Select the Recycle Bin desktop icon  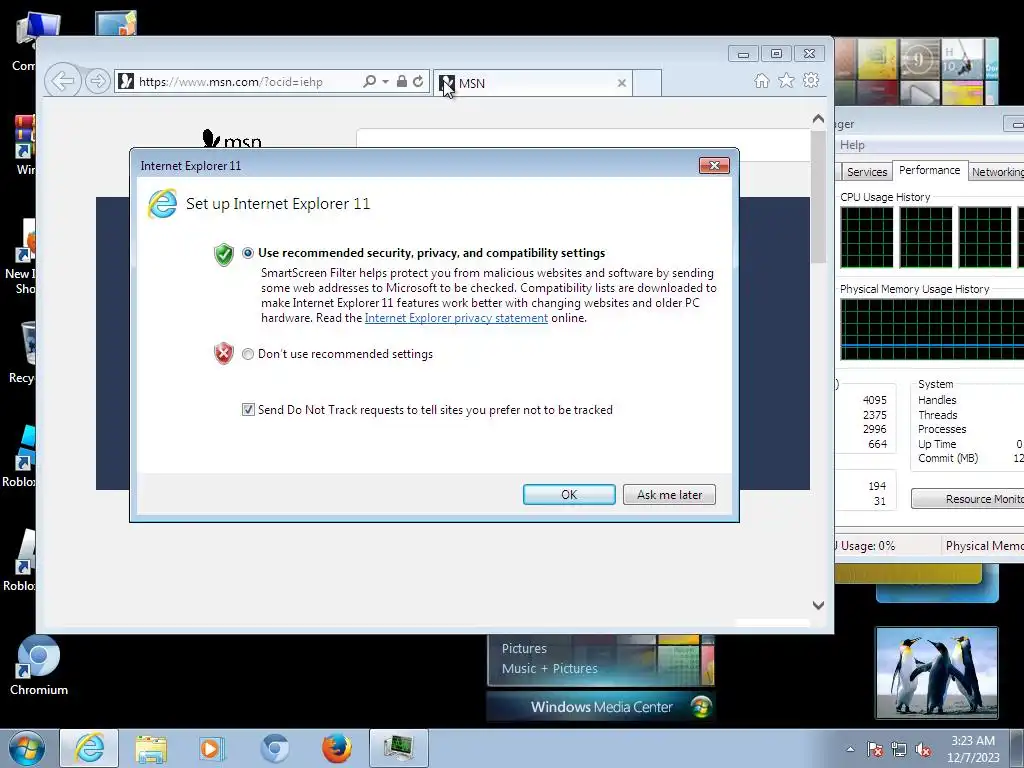tap(24, 352)
